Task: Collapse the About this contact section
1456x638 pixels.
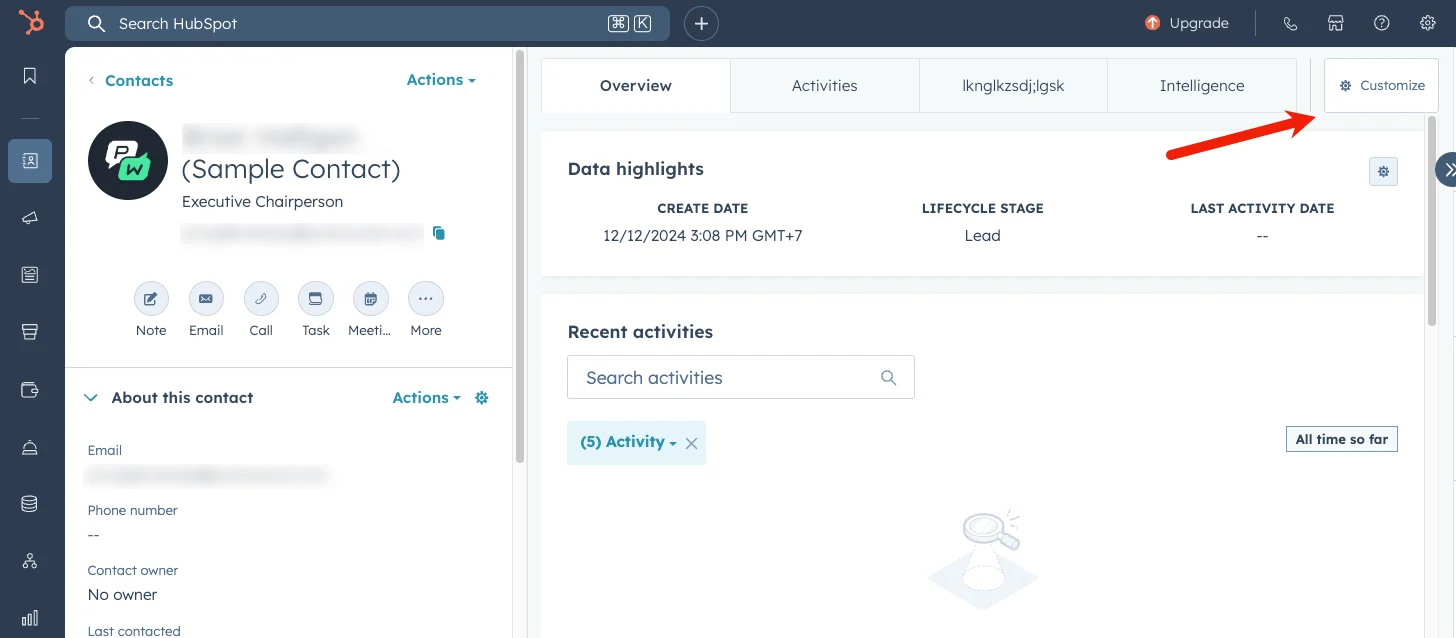Action: [x=90, y=397]
